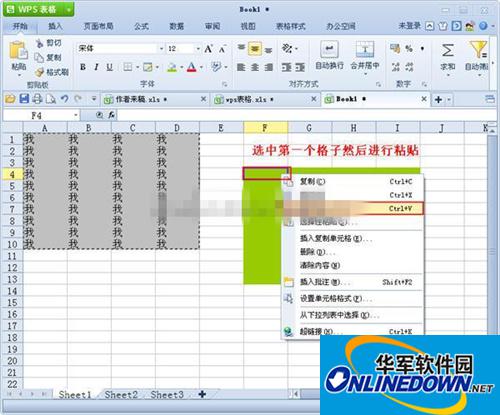This screenshot has width=500, height=415.
Task: Click the Print icon in quick toolbar
Action: tap(37, 99)
